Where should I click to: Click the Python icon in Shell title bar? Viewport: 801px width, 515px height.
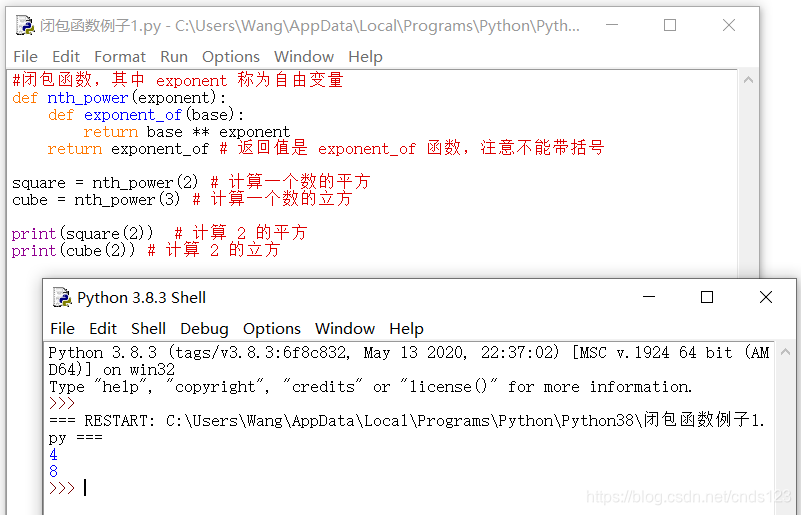(x=62, y=297)
